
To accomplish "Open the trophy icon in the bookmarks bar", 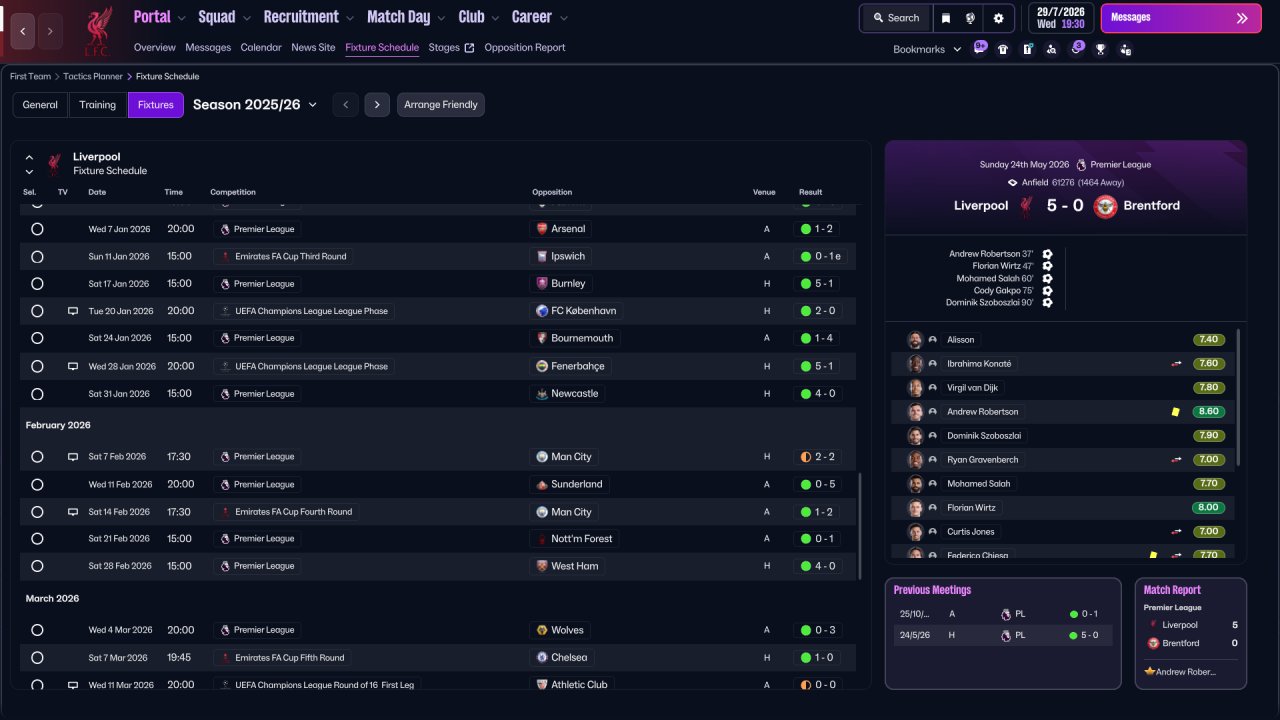I will pos(1101,49).
